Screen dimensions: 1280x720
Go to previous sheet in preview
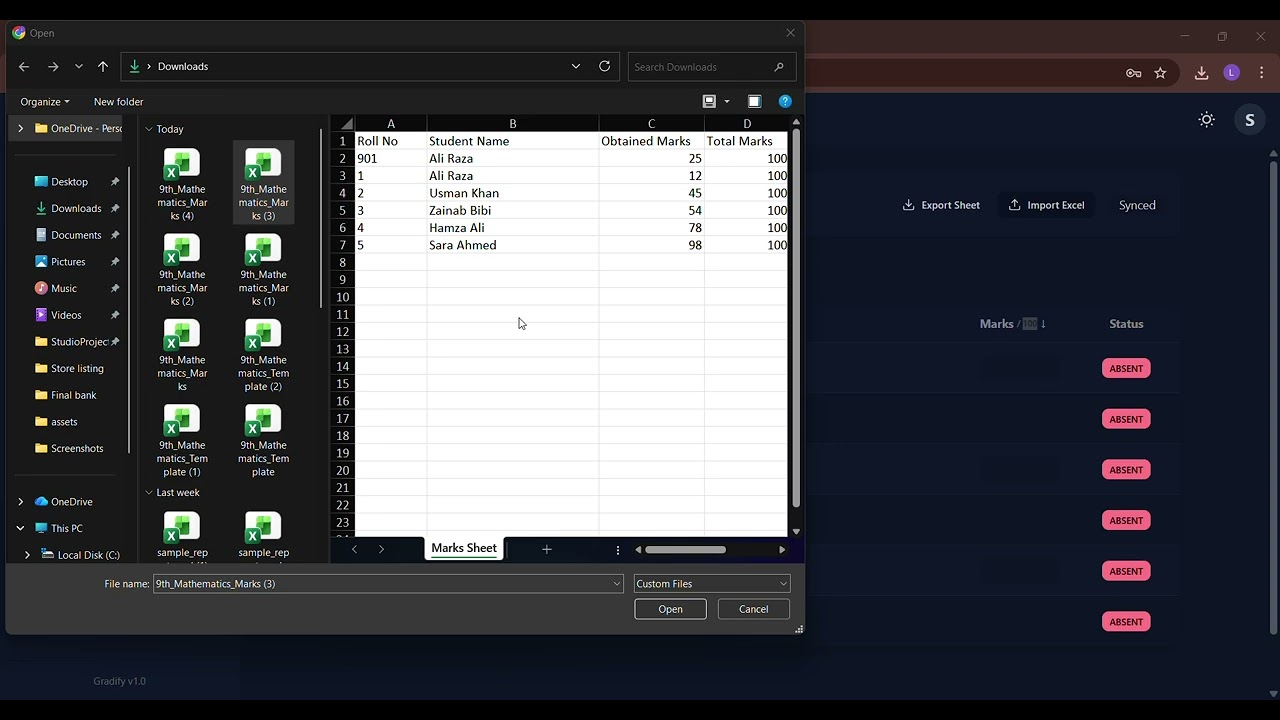click(x=354, y=549)
